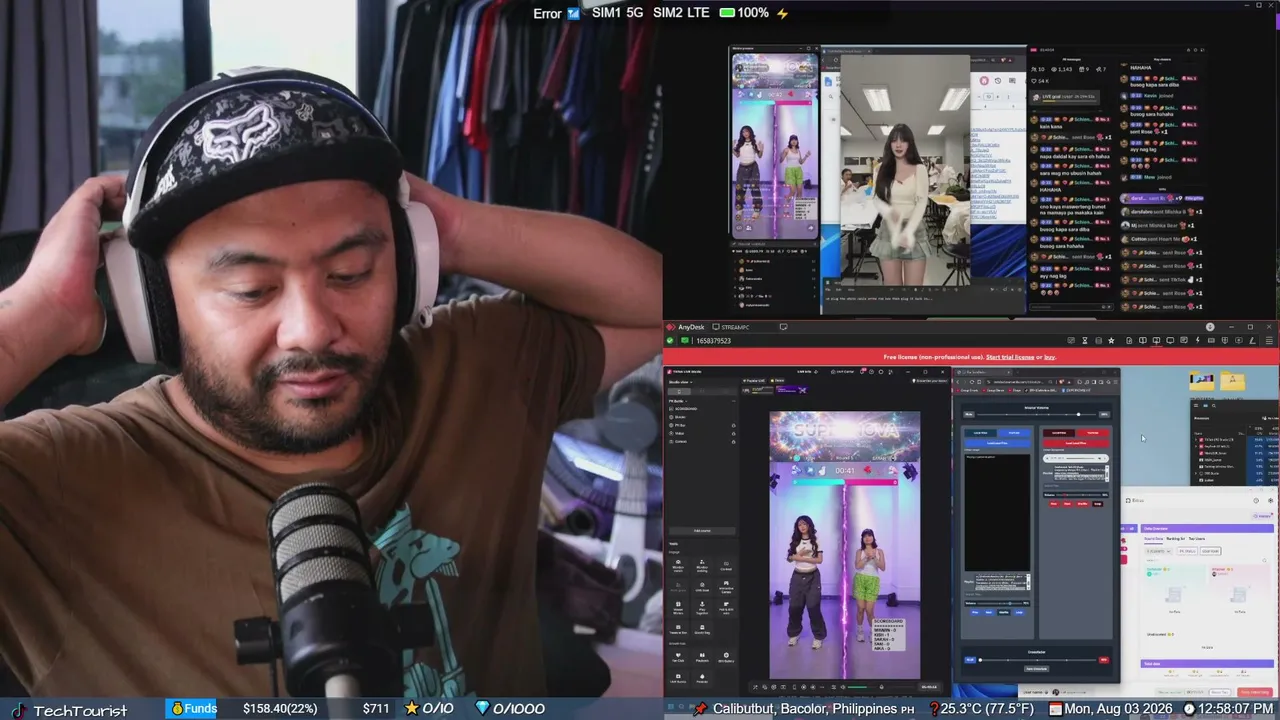Image resolution: width=1280 pixels, height=720 pixels.
Task: Toggle Shuffle on the blue left deck
Action: click(x=1004, y=612)
